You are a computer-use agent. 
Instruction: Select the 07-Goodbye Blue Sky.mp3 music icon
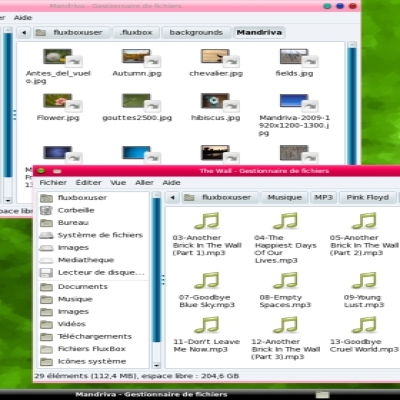[207, 280]
